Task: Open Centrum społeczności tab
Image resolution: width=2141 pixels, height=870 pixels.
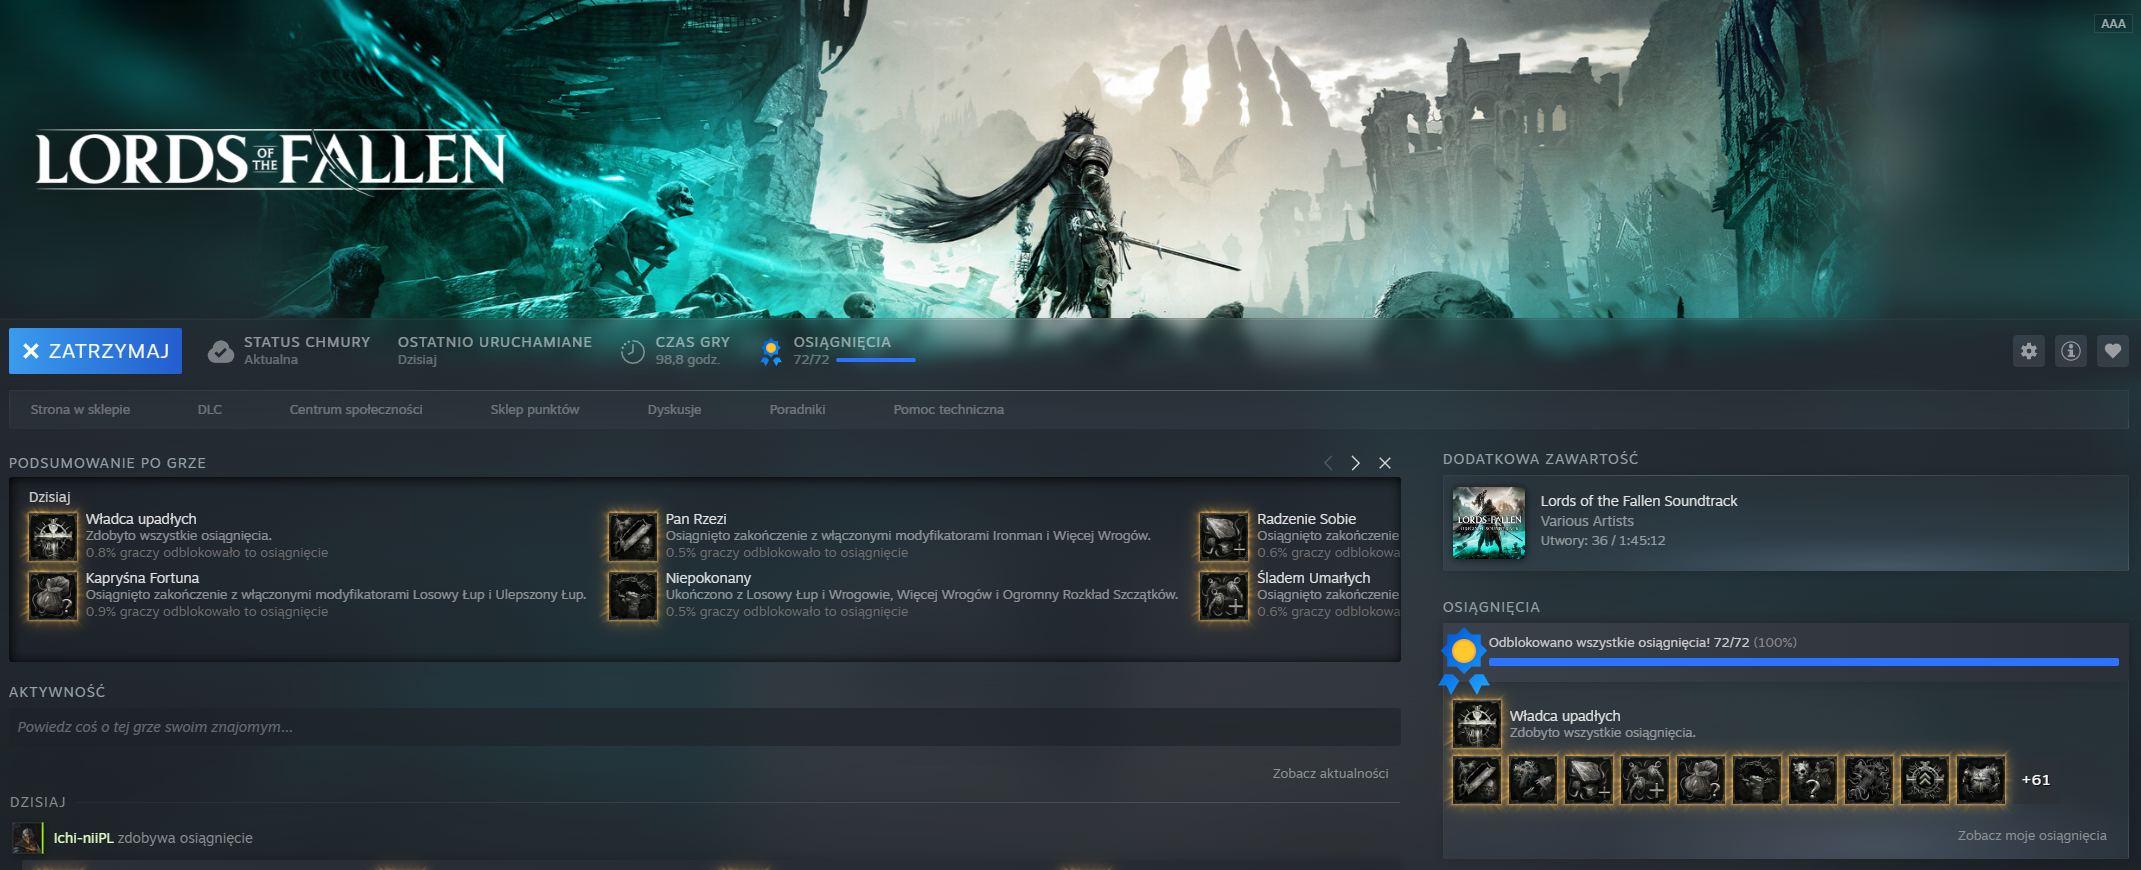Action: [356, 410]
